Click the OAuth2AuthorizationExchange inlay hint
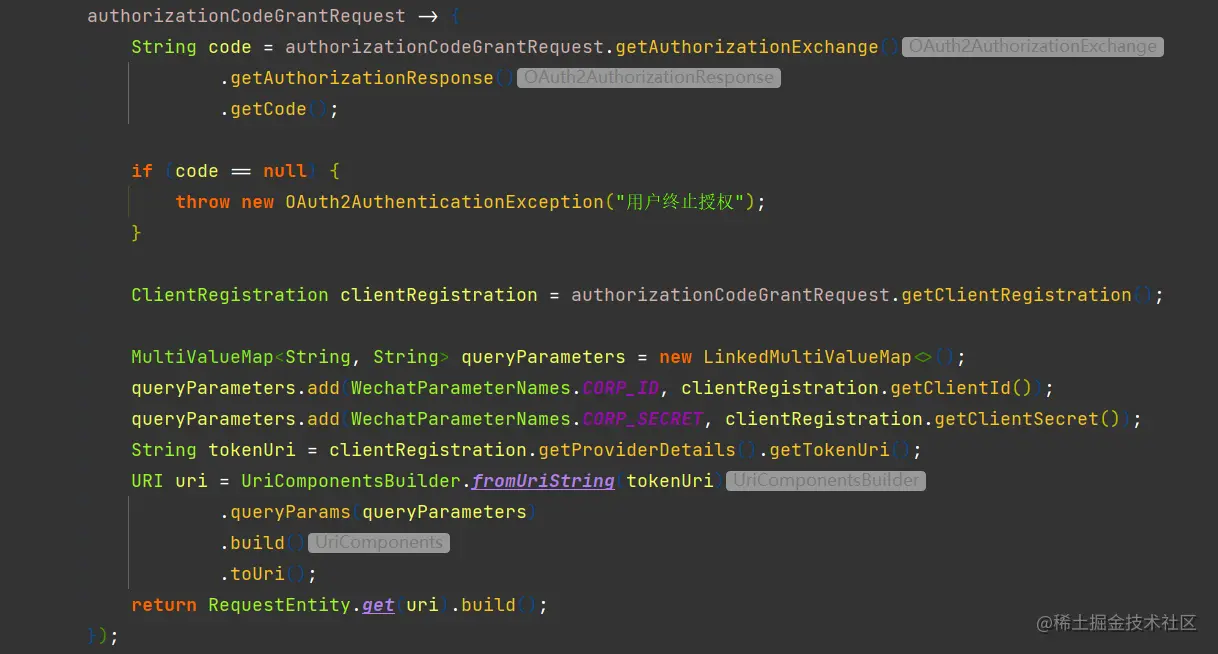Viewport: 1218px width, 654px height. [1033, 47]
